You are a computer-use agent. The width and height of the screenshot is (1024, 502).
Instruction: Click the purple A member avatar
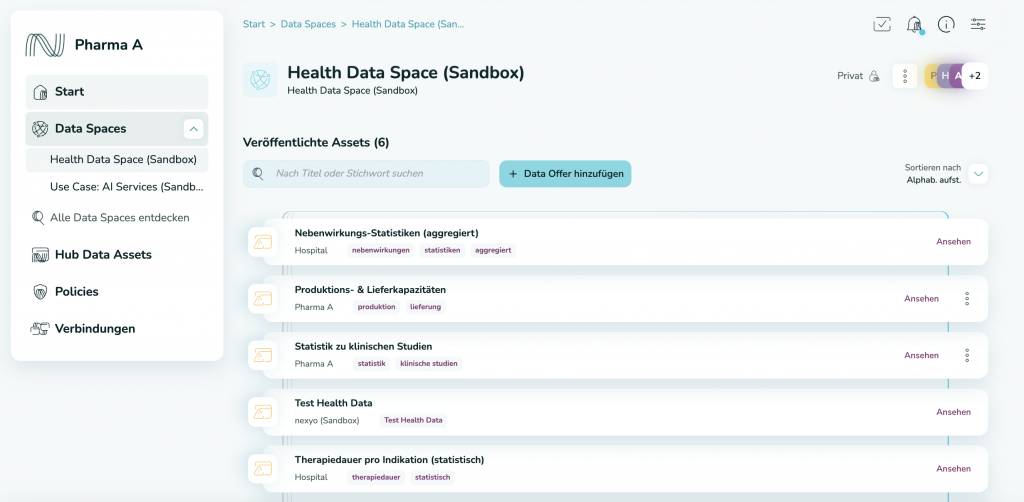tap(957, 76)
